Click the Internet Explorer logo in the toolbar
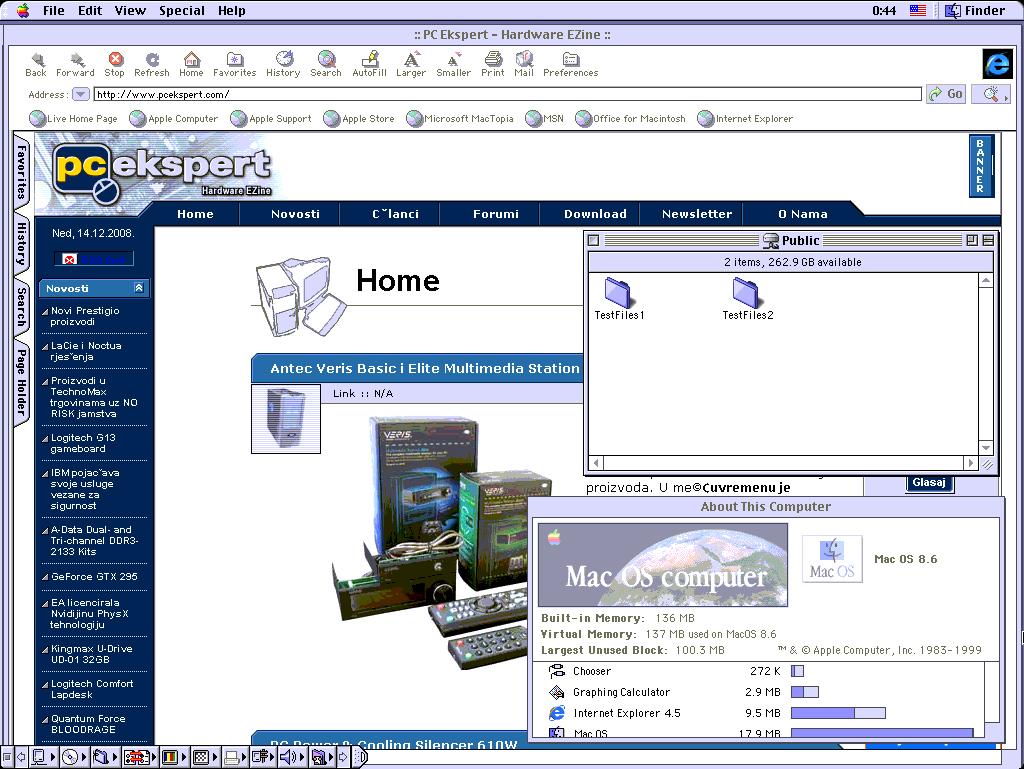 [x=997, y=63]
